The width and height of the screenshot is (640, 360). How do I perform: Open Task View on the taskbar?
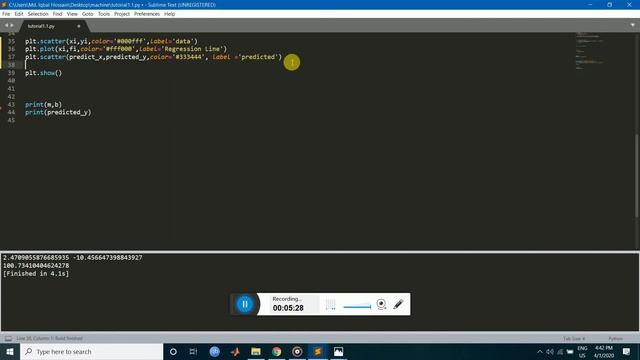tap(193, 351)
